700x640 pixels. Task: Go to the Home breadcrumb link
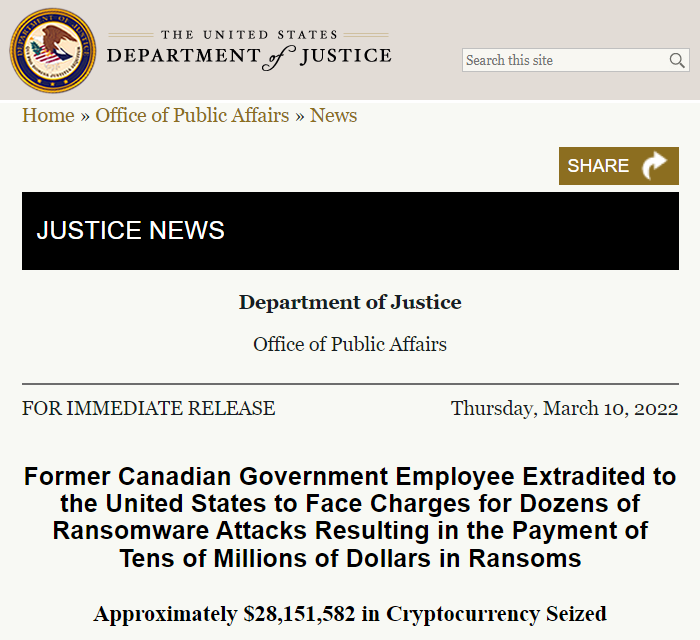[48, 115]
